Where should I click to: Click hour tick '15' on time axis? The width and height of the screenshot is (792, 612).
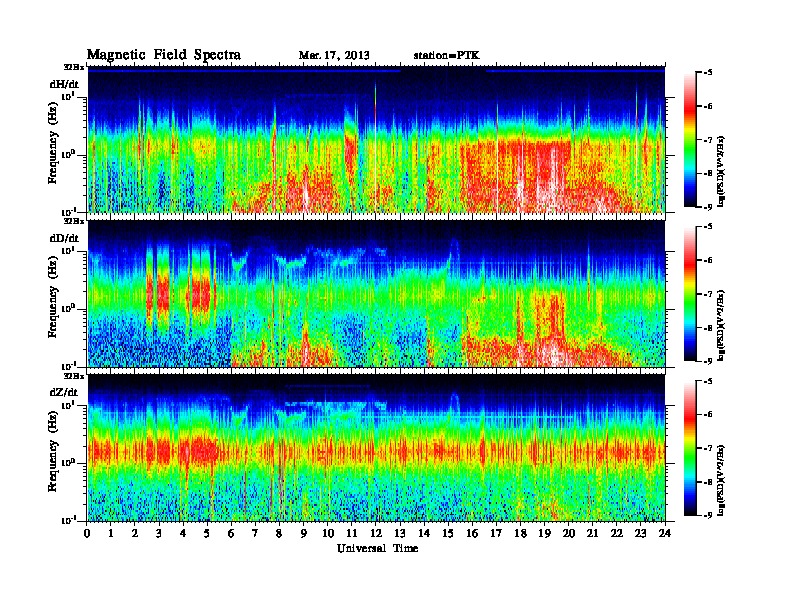pos(449,533)
